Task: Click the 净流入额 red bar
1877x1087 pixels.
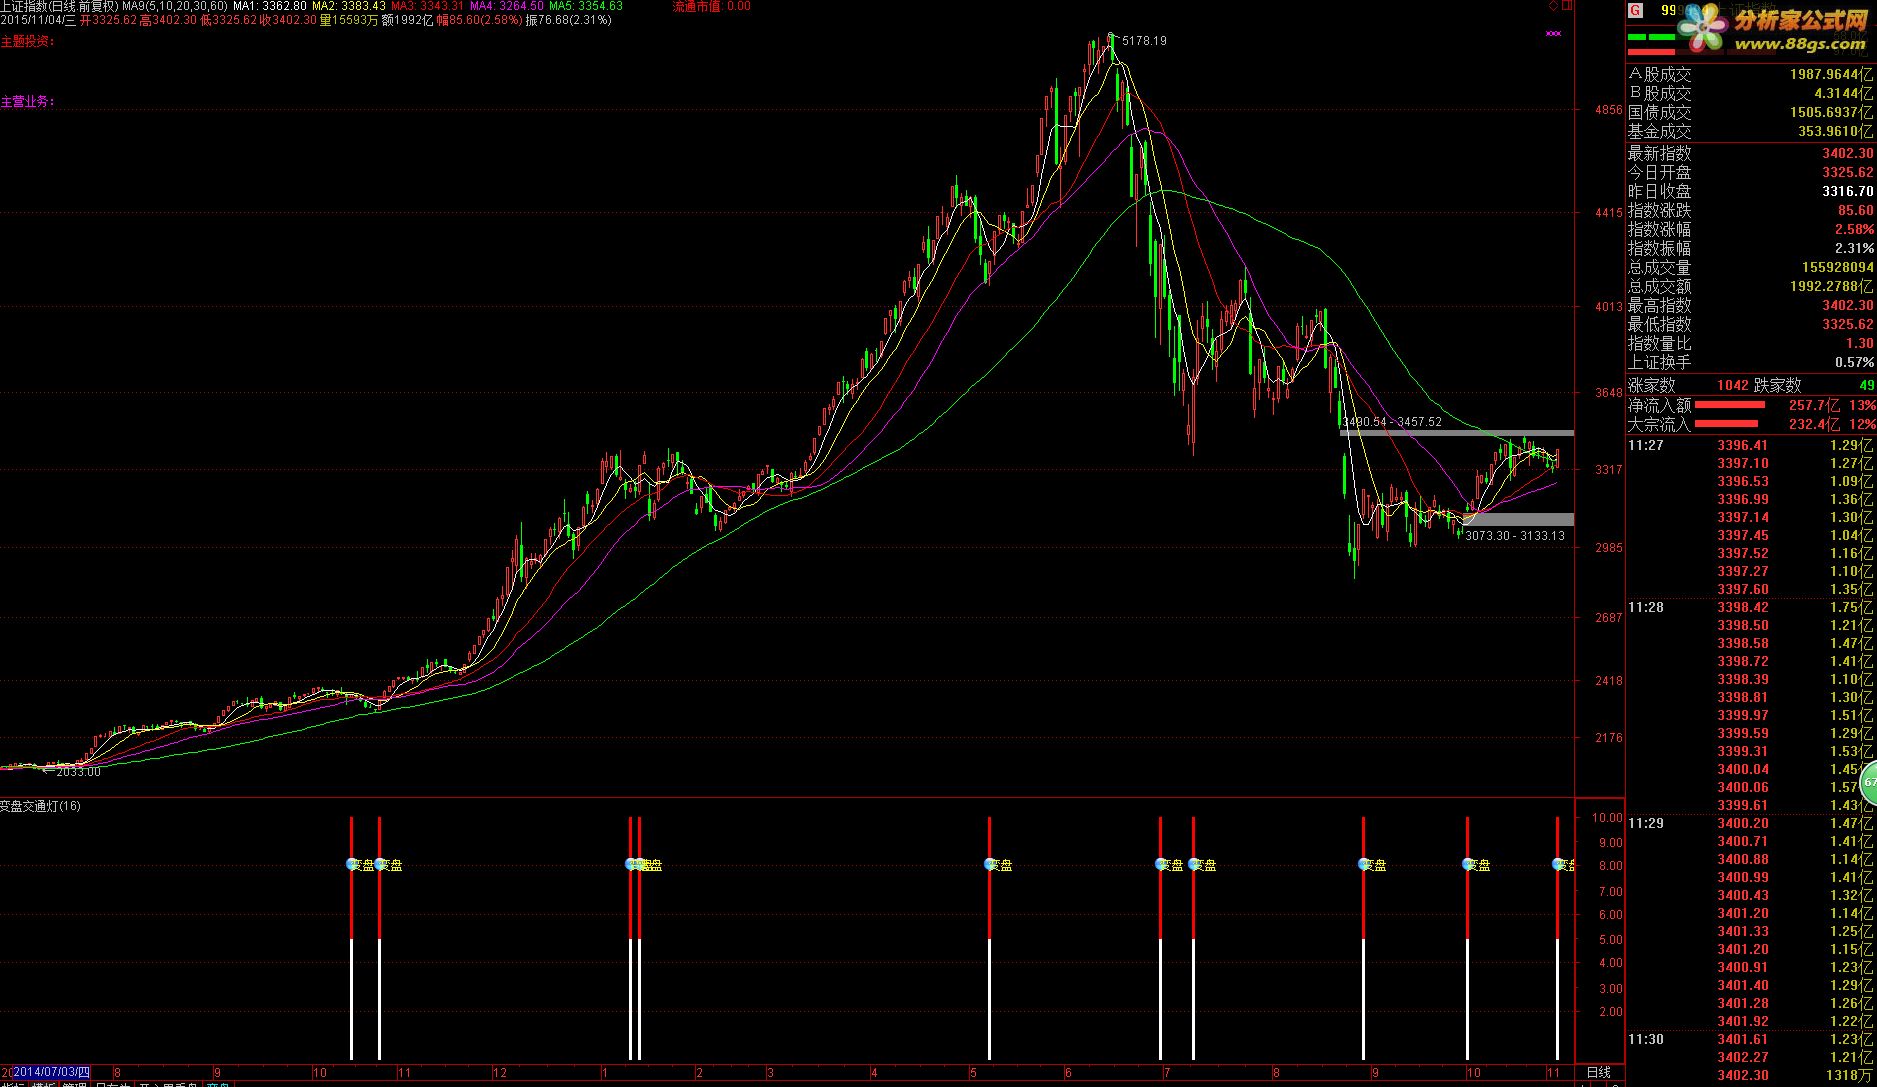Action: [x=1730, y=405]
